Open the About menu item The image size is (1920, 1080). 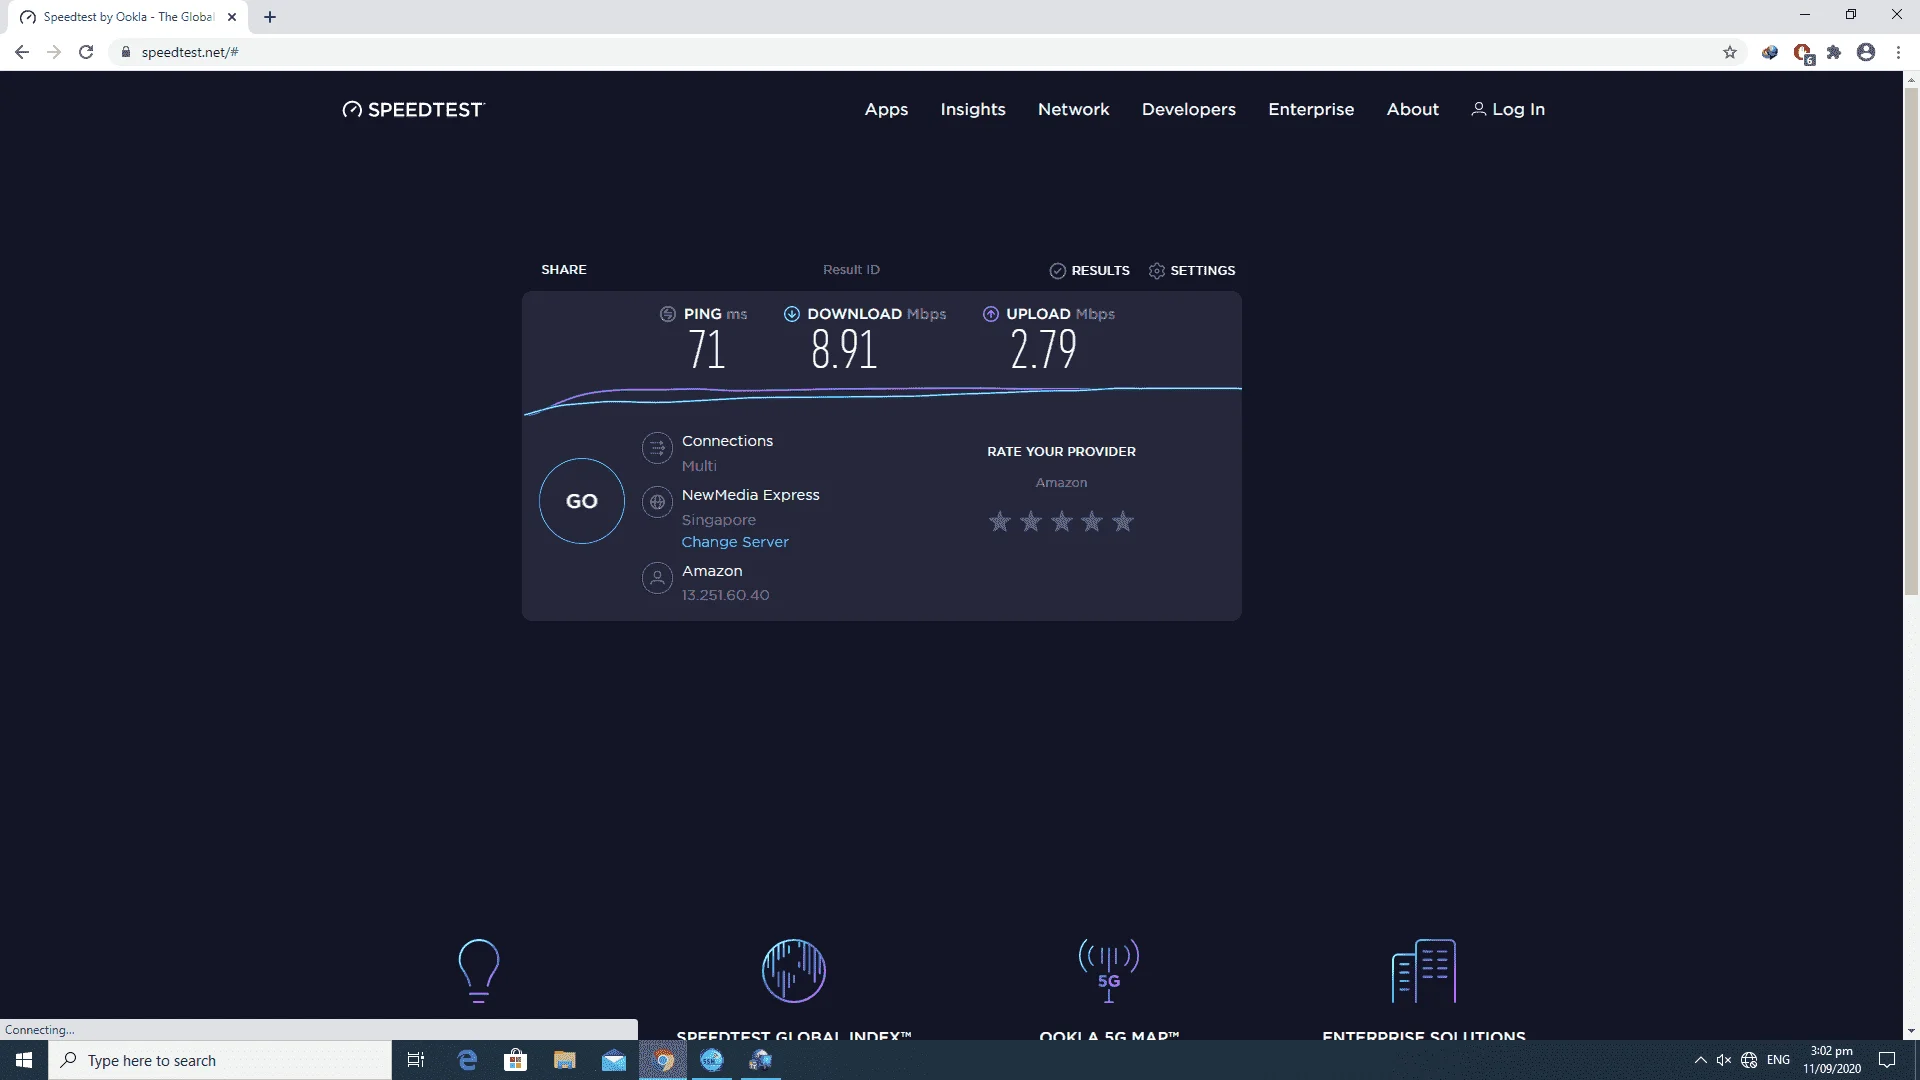(x=1412, y=109)
